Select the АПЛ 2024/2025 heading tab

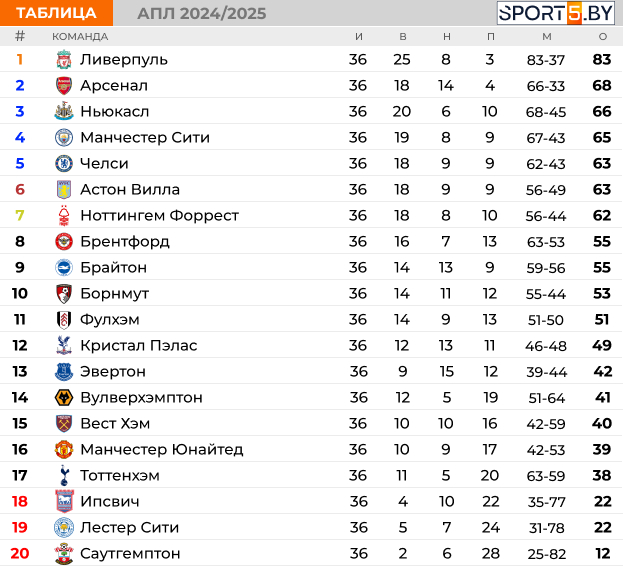(x=201, y=14)
